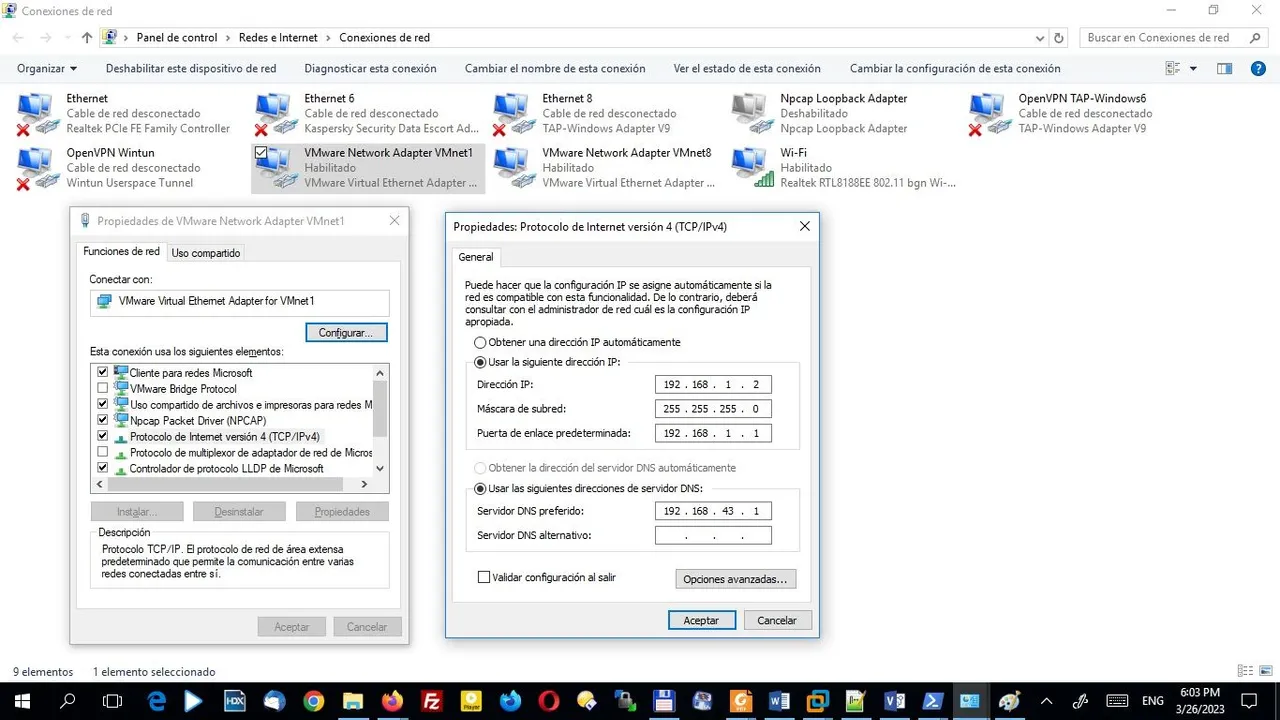Open the Windows Start menu
Viewport: 1280px width, 720px height.
pos(21,701)
